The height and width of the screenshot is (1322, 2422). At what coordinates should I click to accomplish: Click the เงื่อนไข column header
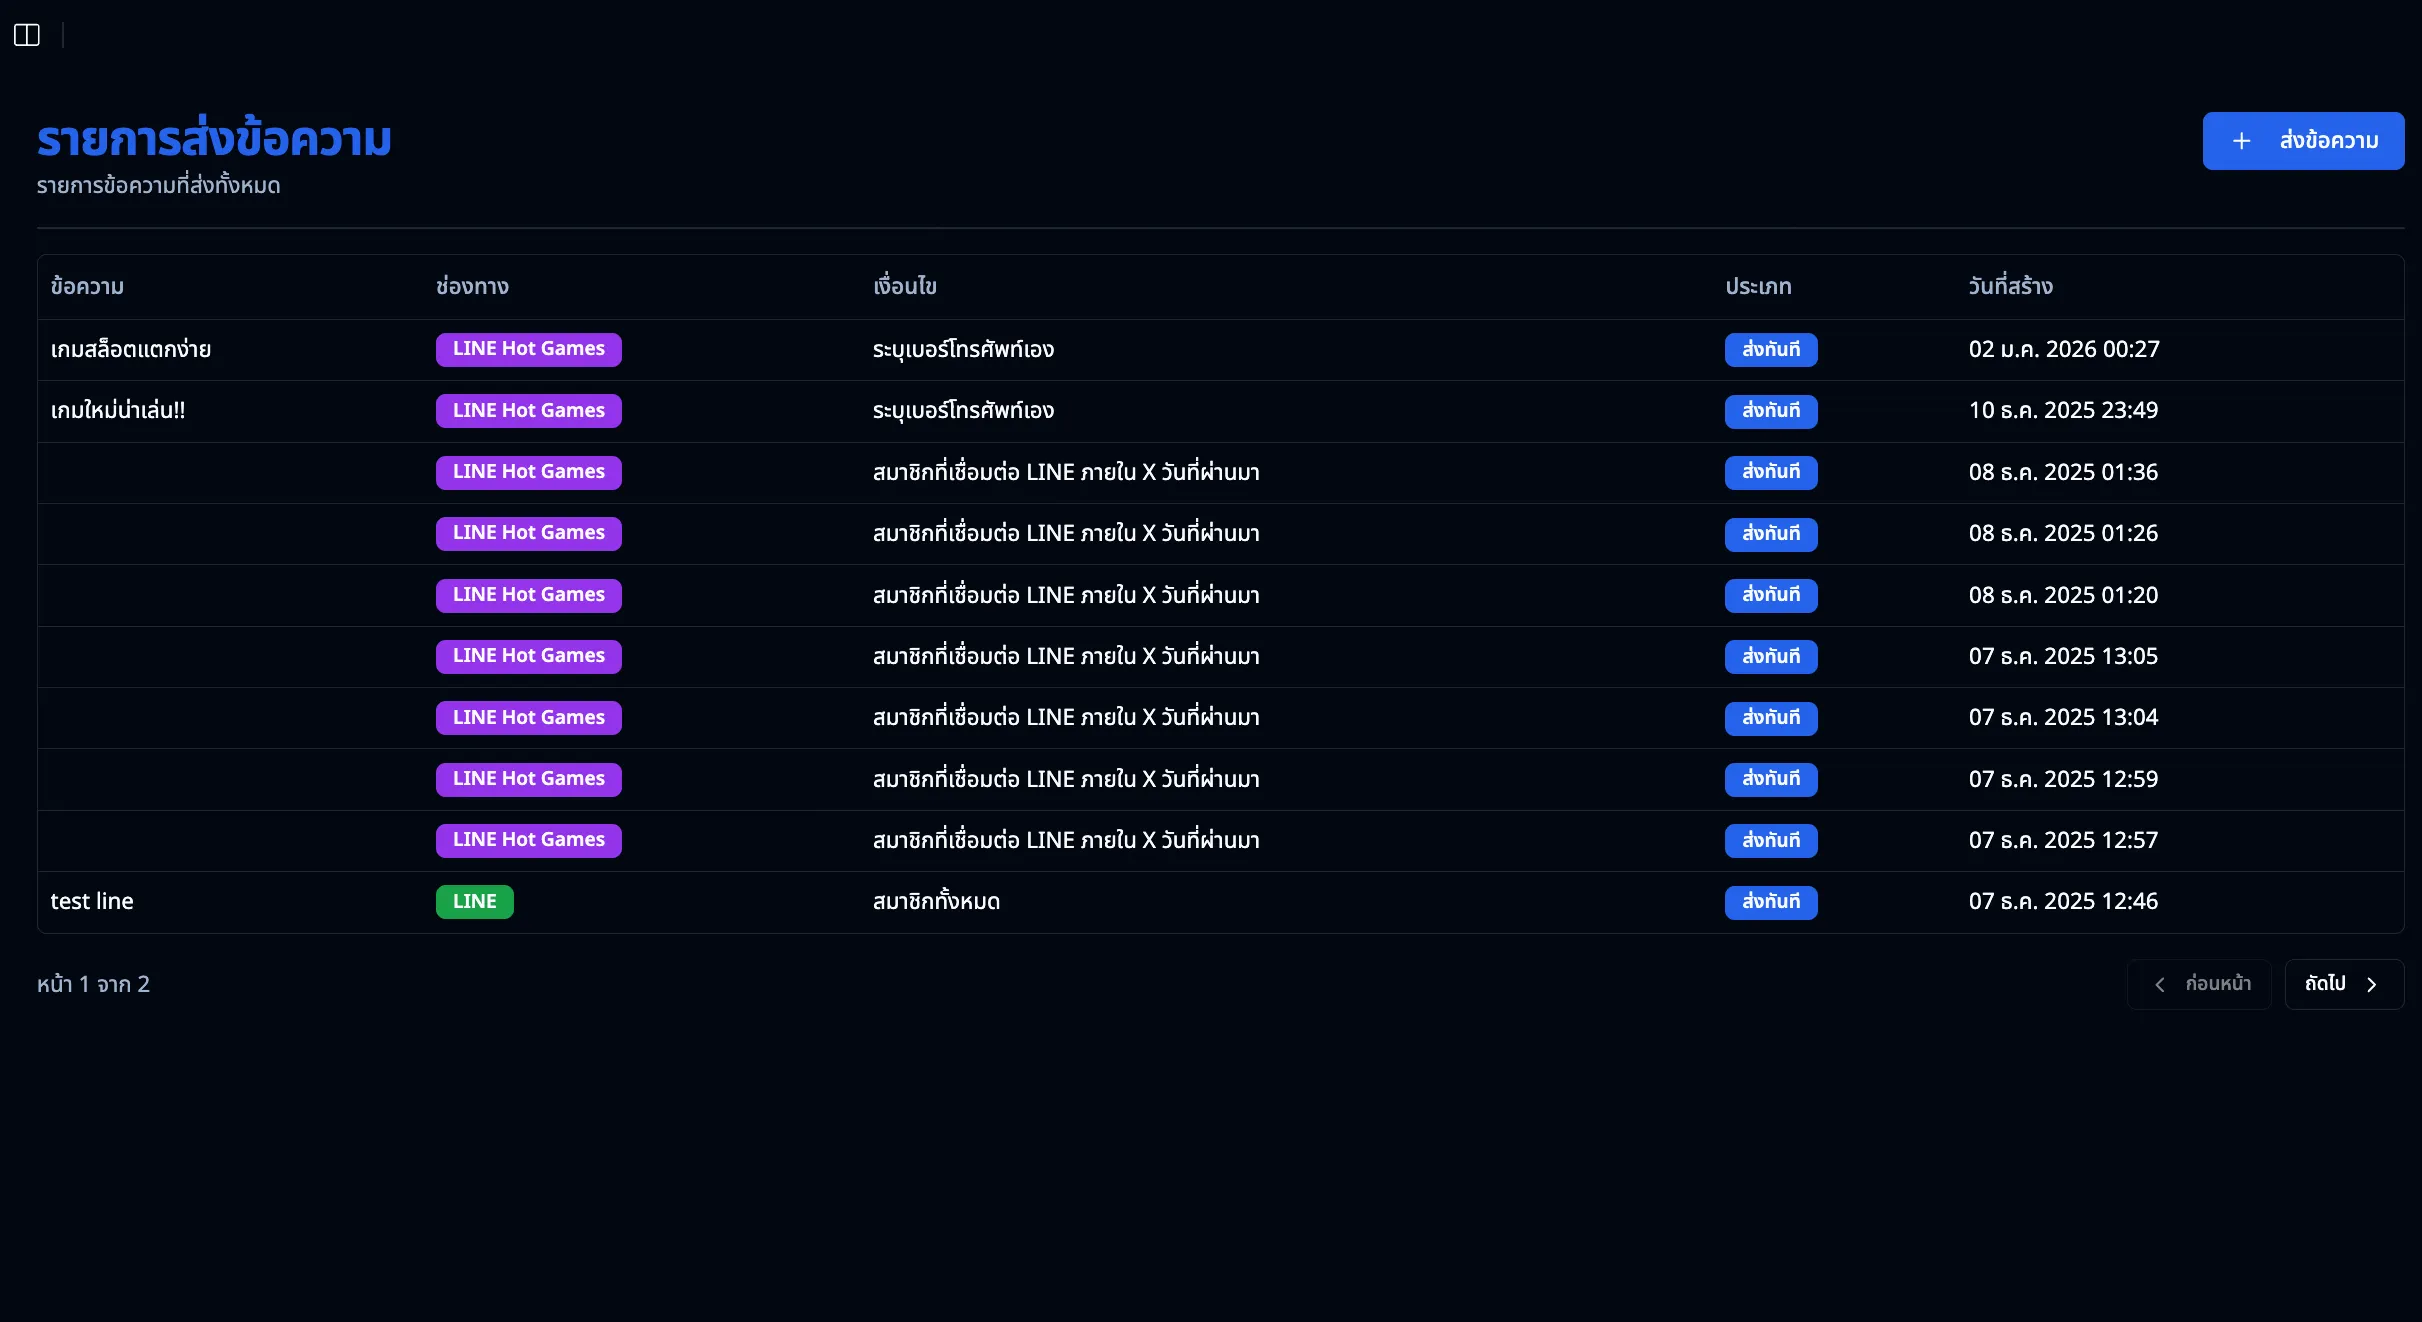(x=904, y=286)
